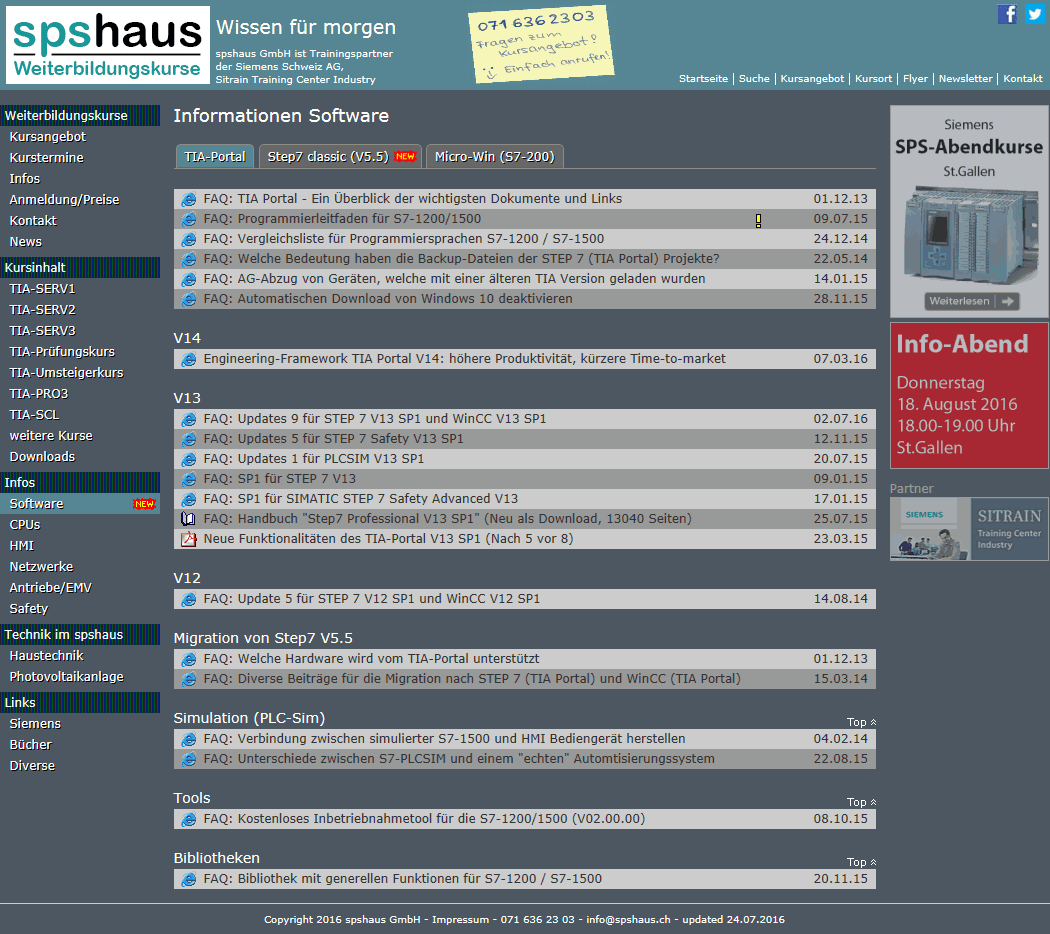
Task: Click yellow exclamation mark in Programmierleitfaden row
Action: pos(758,220)
